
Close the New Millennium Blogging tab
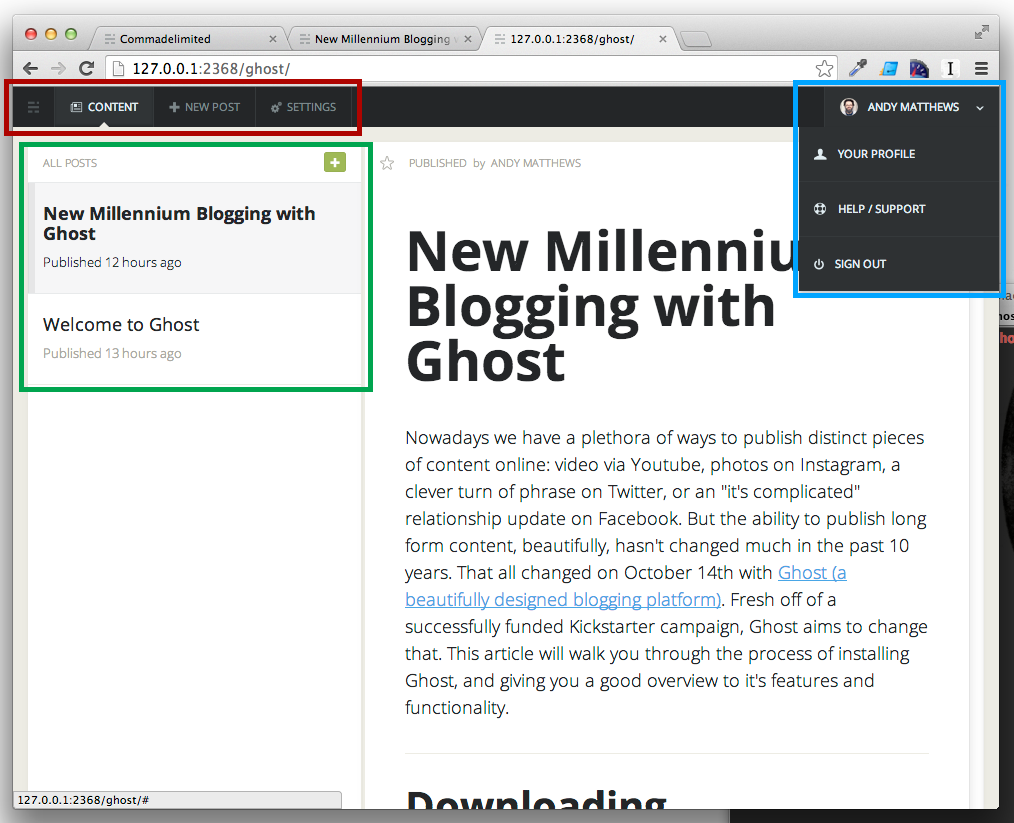click(468, 39)
